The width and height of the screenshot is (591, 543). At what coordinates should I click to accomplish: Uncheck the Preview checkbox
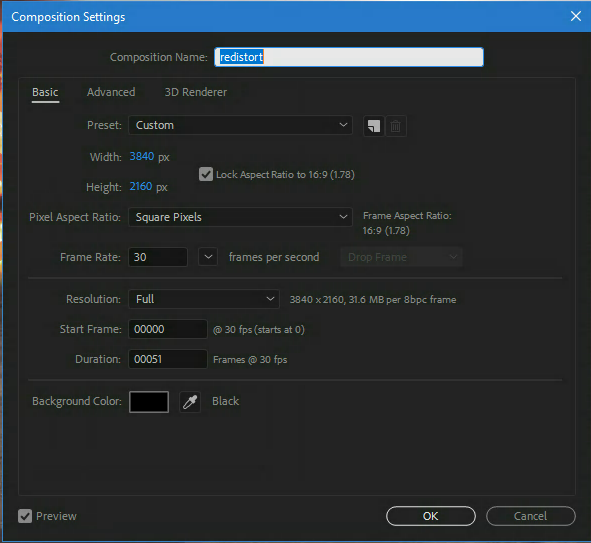pyautogui.click(x=25, y=516)
